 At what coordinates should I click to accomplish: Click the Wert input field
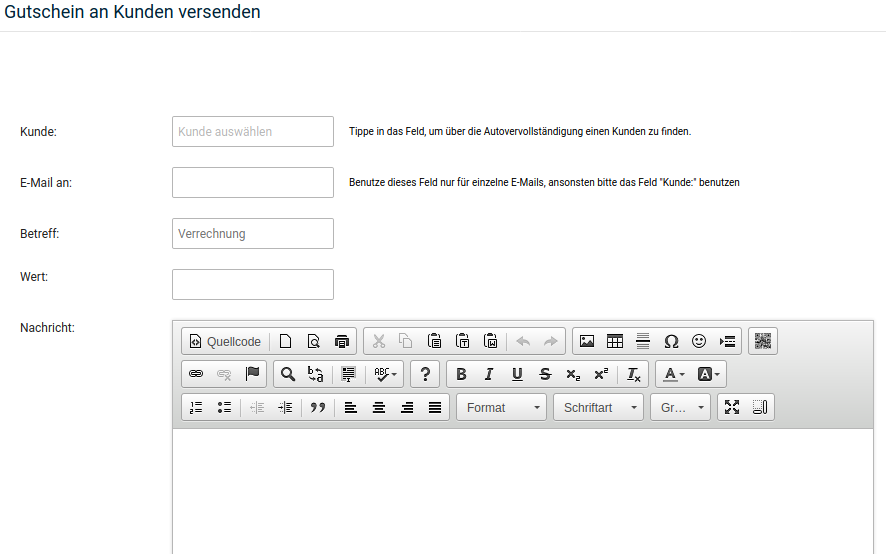(x=253, y=284)
